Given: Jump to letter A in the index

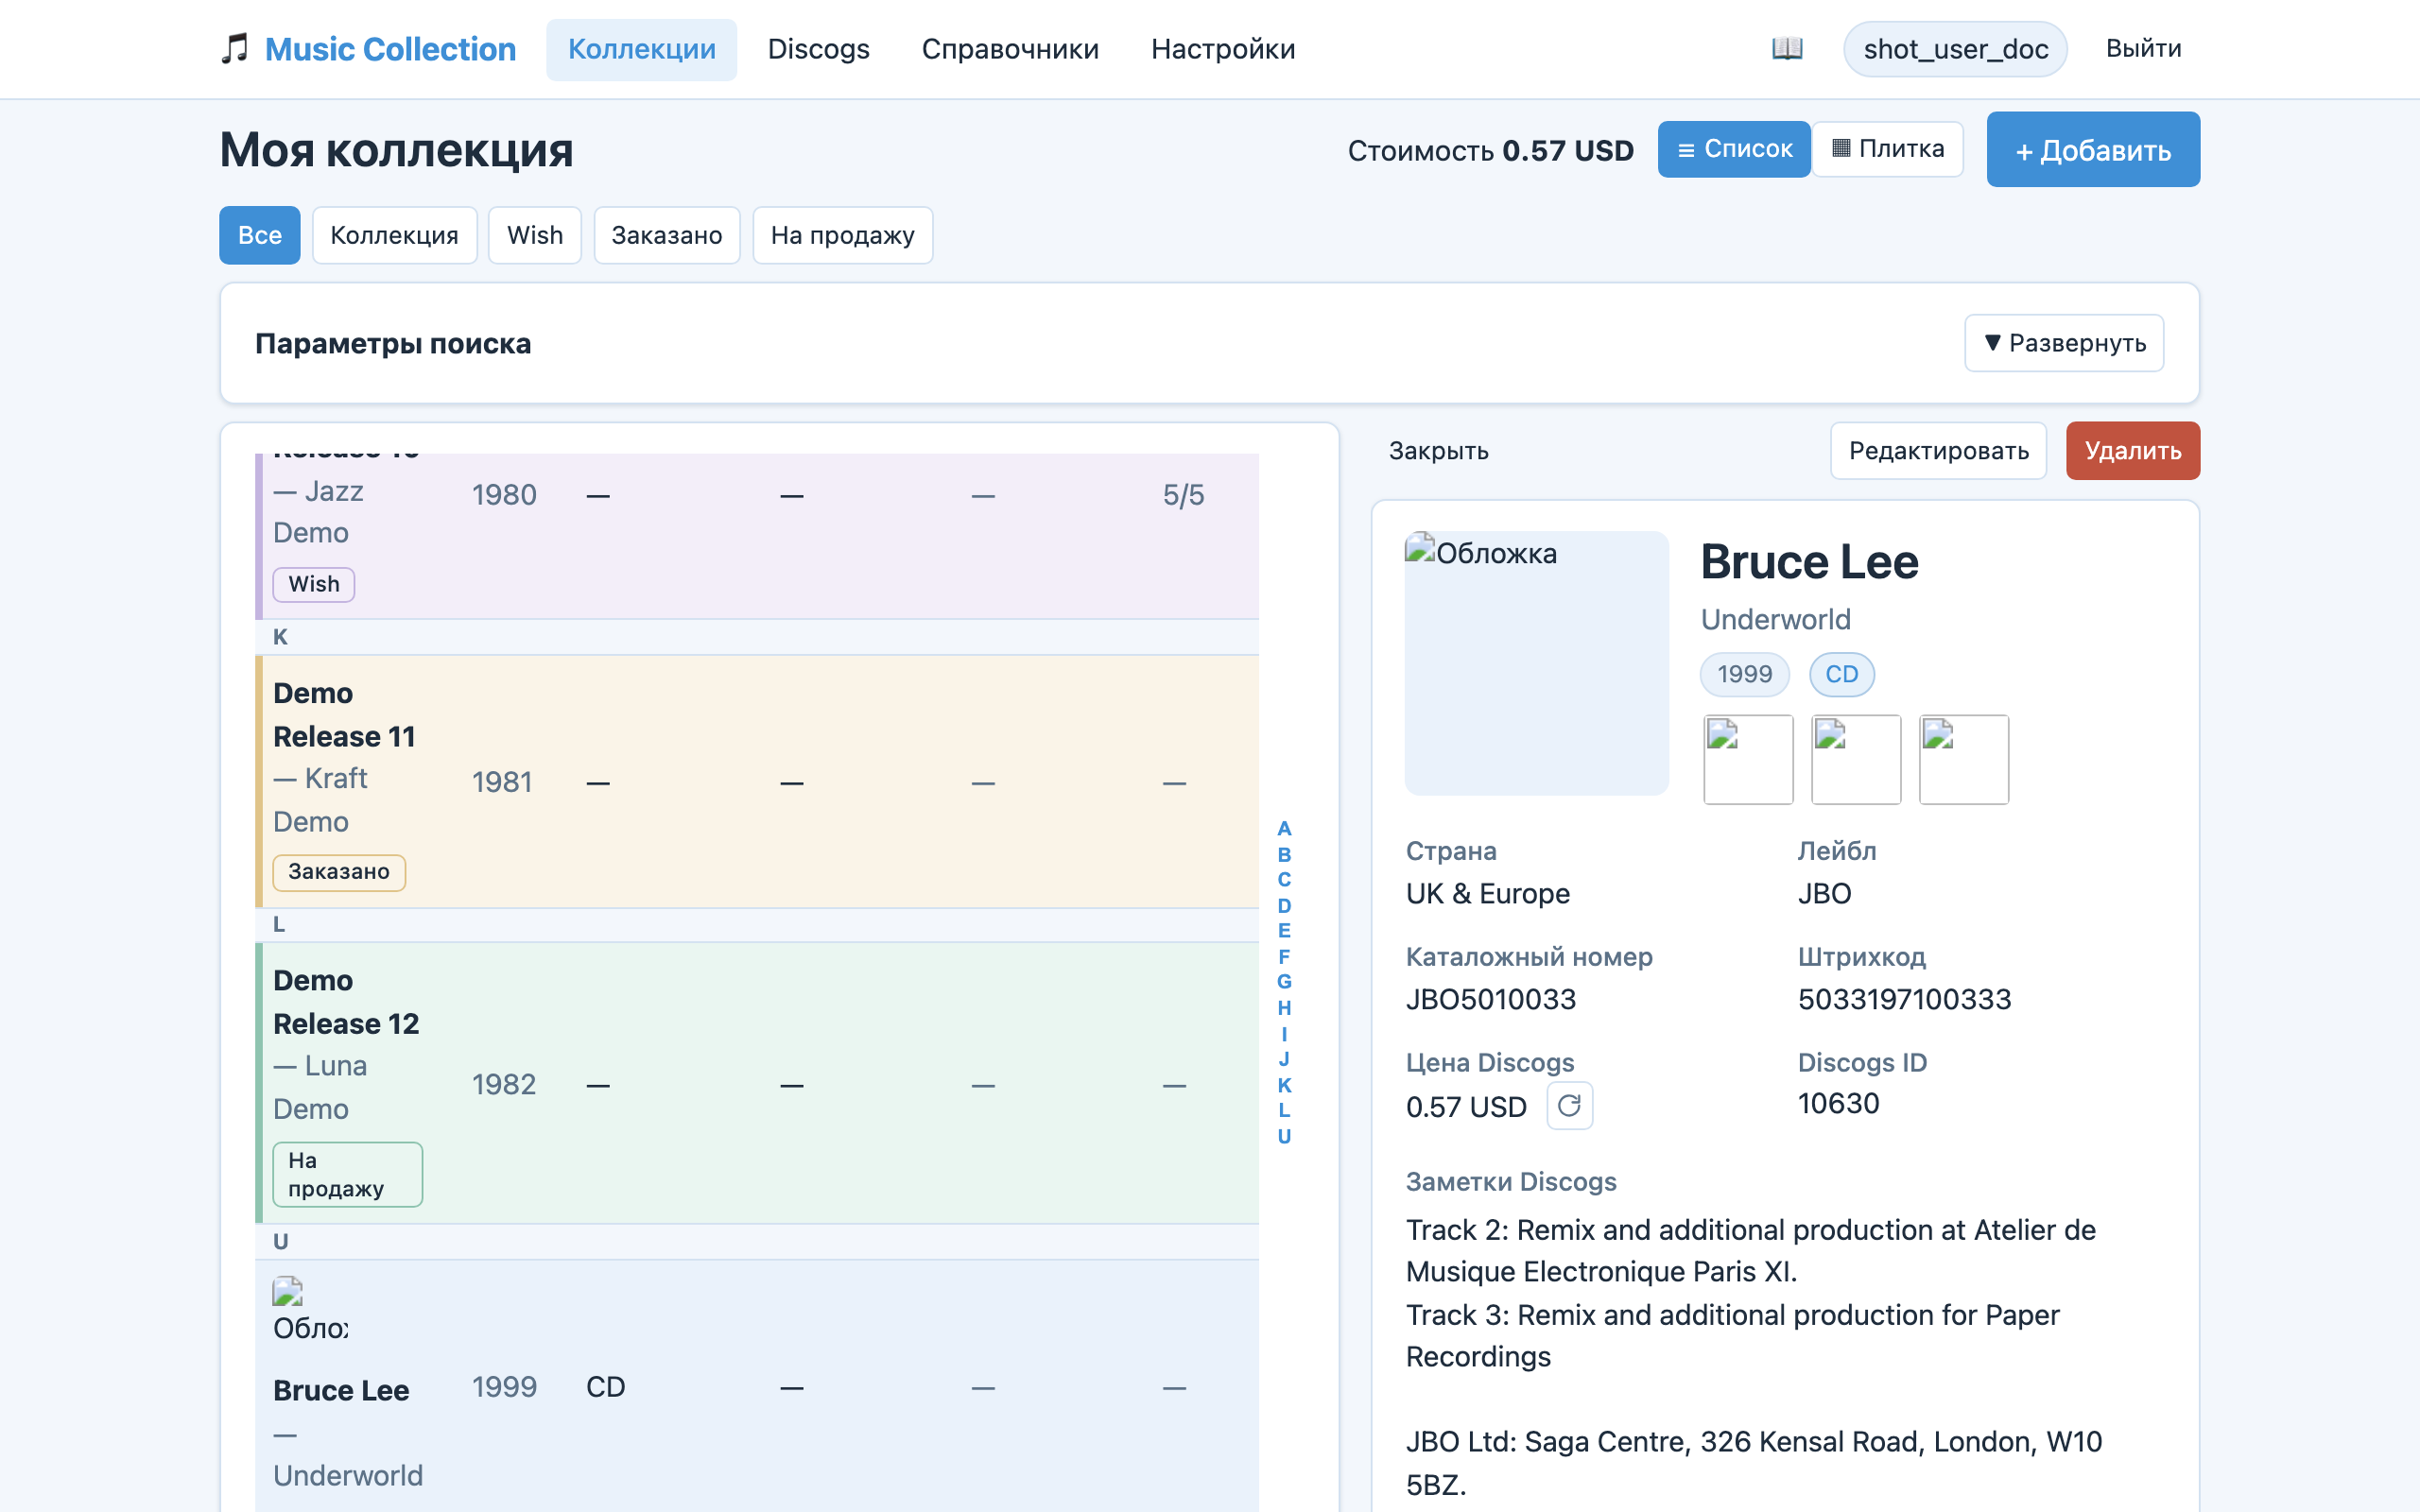Looking at the screenshot, I should coord(1284,828).
